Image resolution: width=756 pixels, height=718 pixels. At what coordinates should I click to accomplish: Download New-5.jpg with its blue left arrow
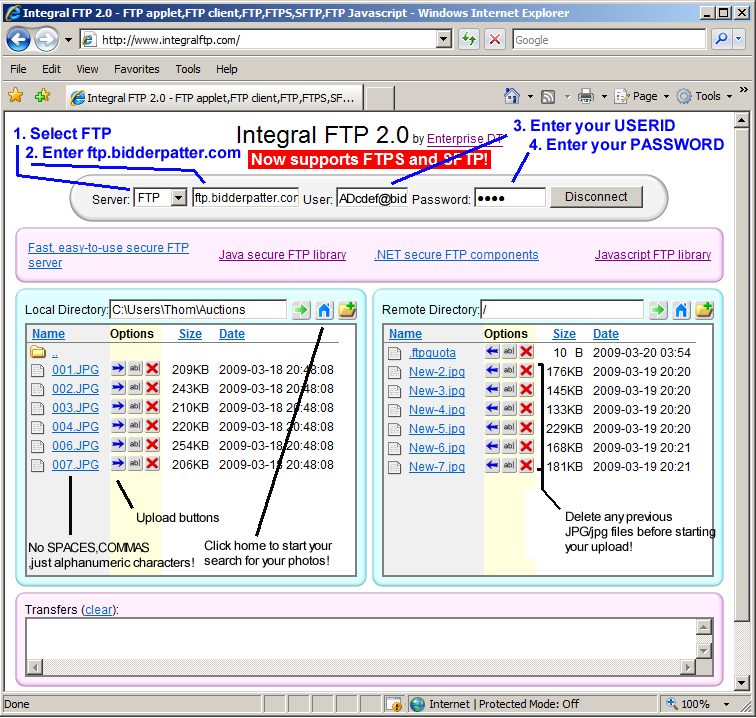click(492, 427)
